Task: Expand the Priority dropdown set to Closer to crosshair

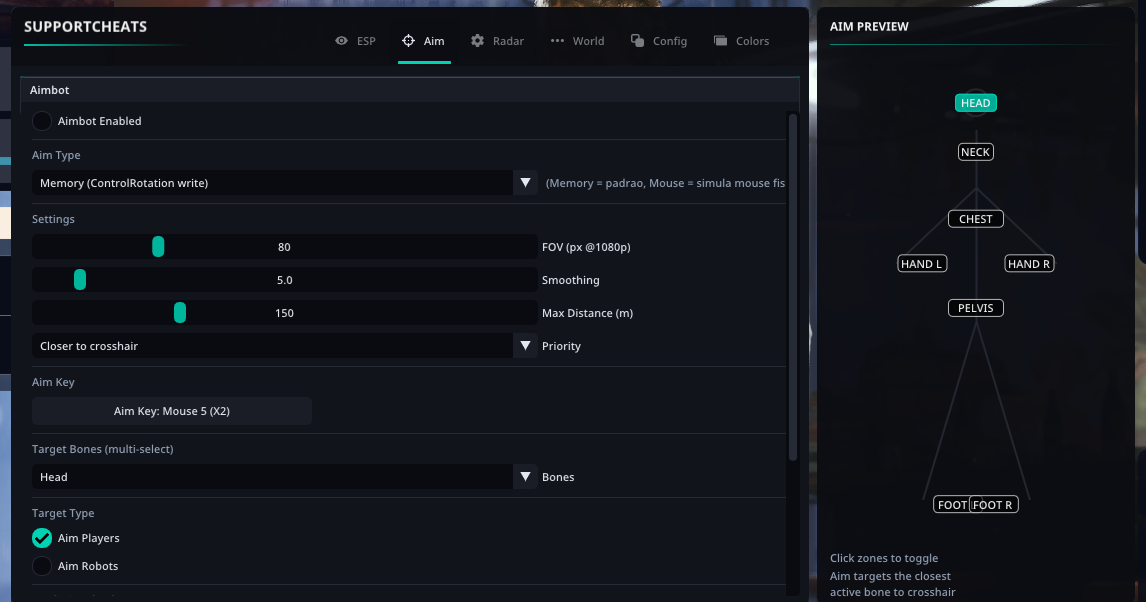Action: point(284,346)
